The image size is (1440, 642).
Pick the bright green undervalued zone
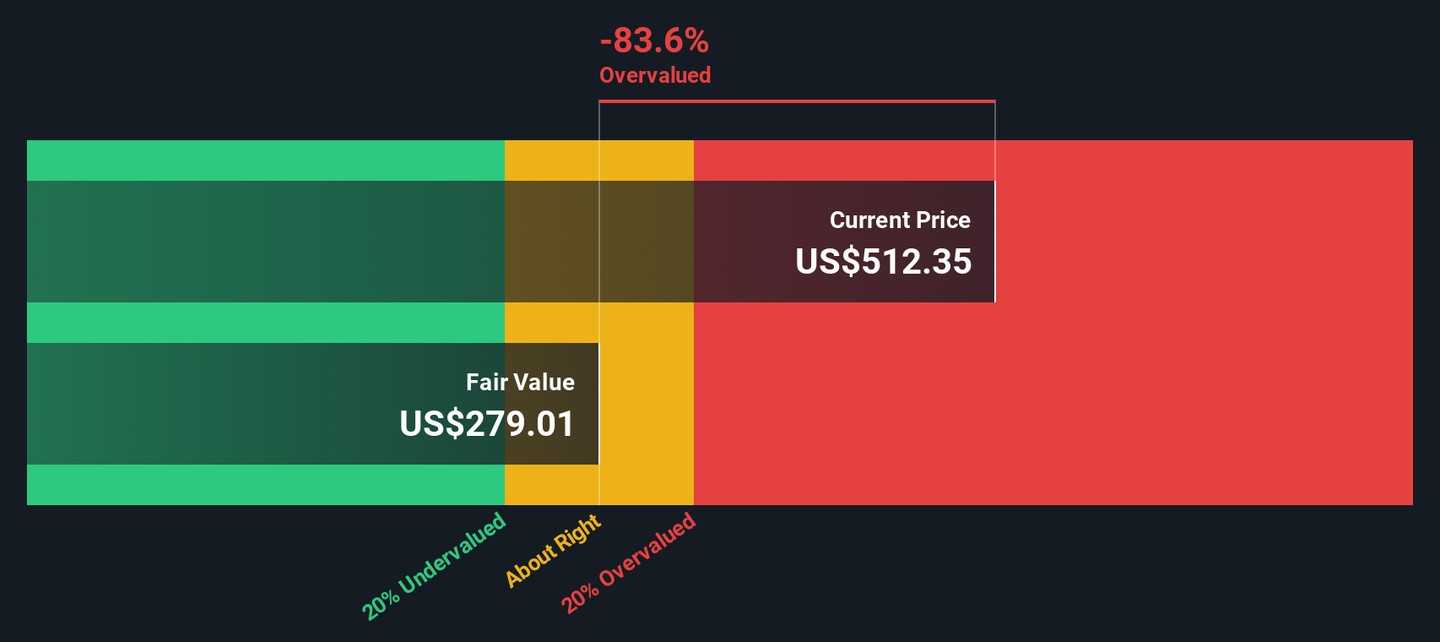[265, 160]
